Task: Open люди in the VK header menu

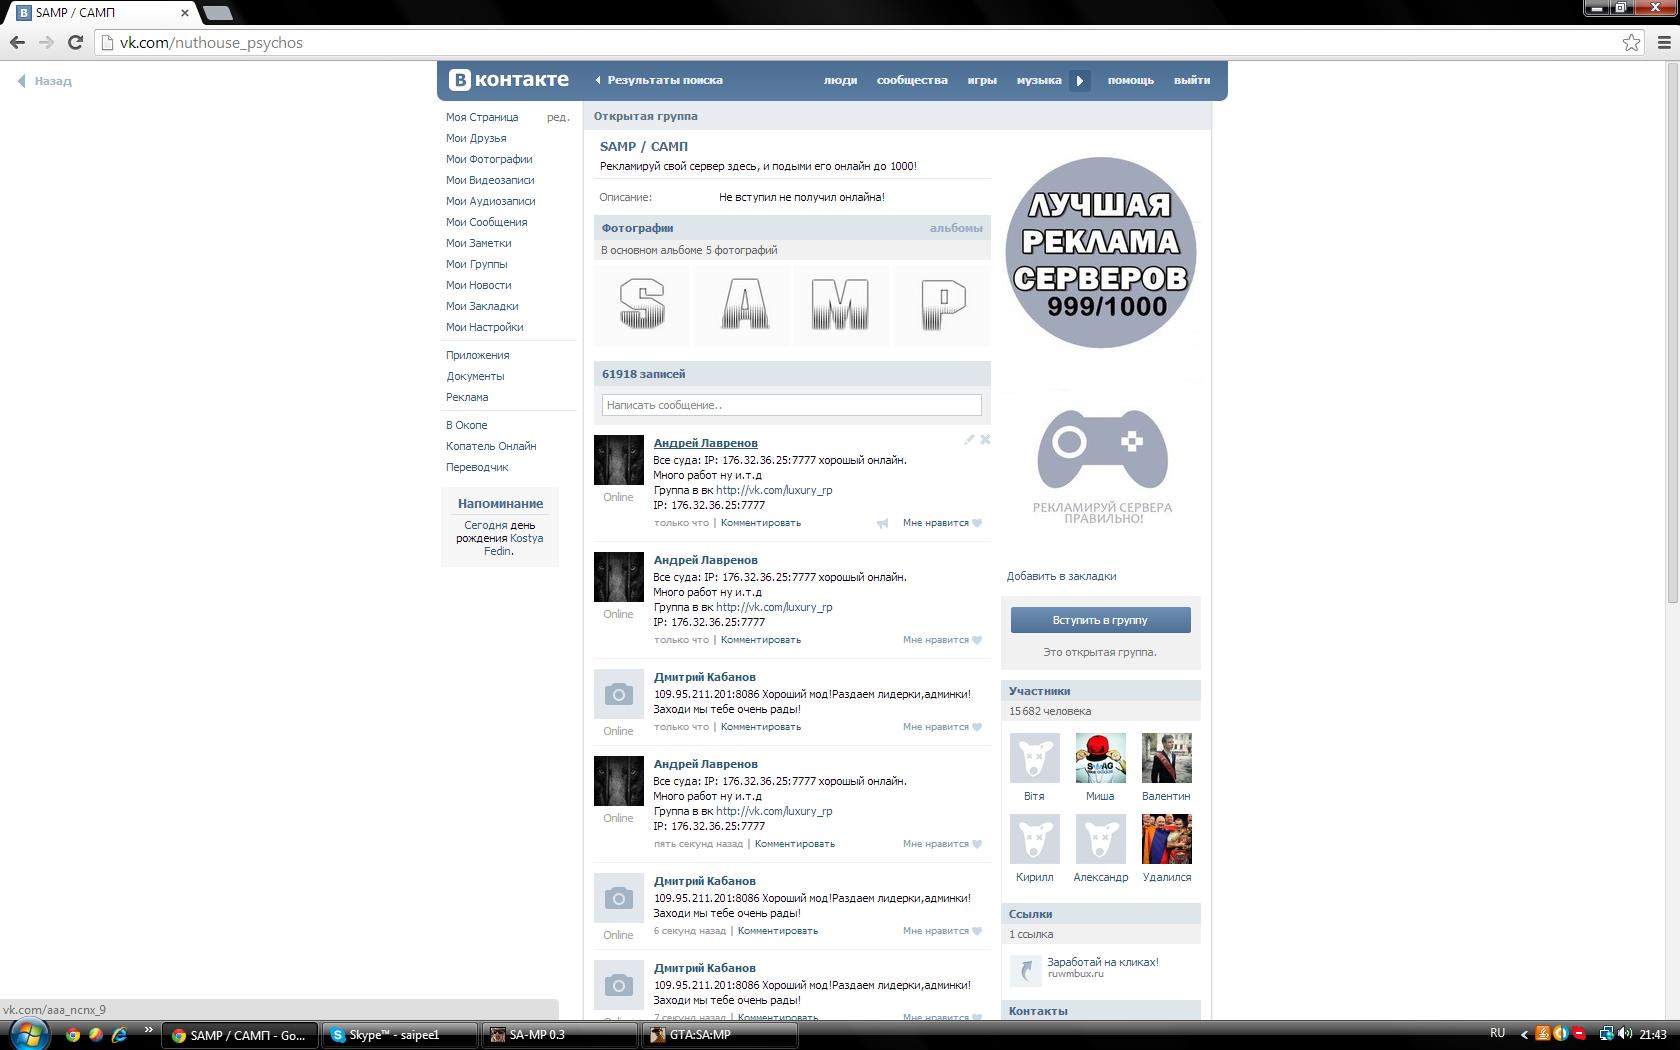Action: click(x=840, y=80)
